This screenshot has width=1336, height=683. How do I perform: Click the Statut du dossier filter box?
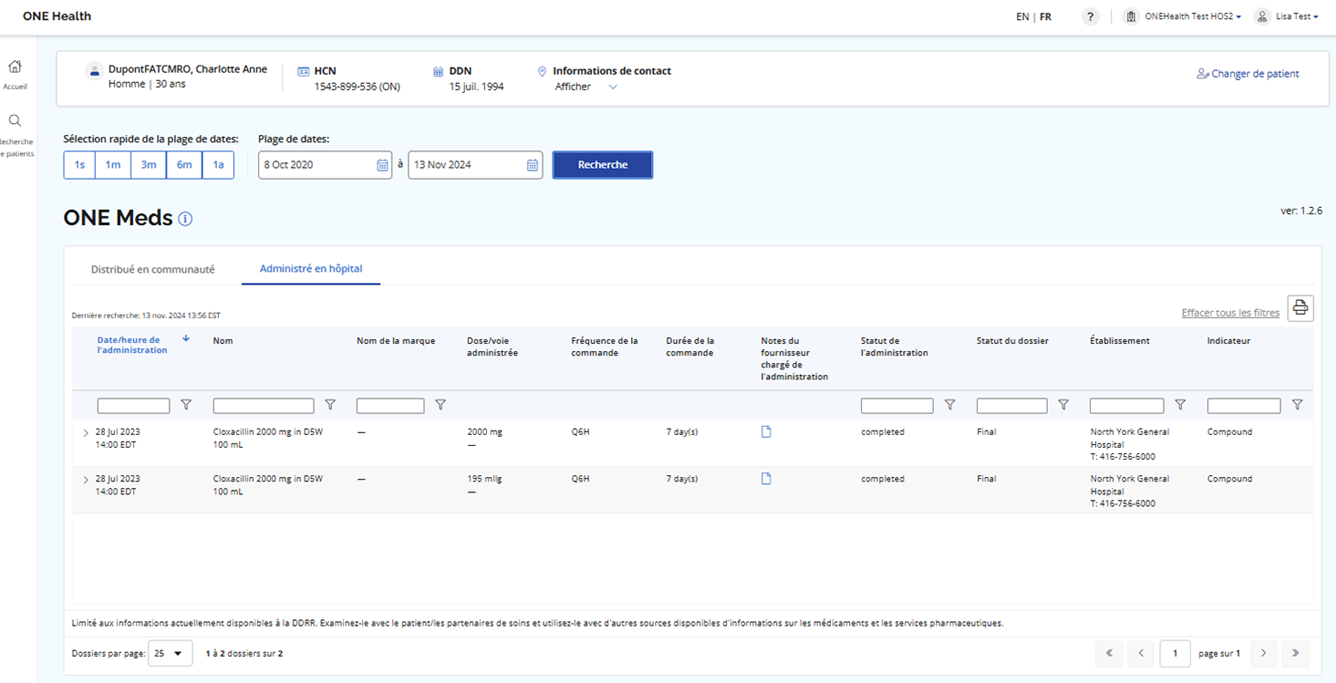1012,406
